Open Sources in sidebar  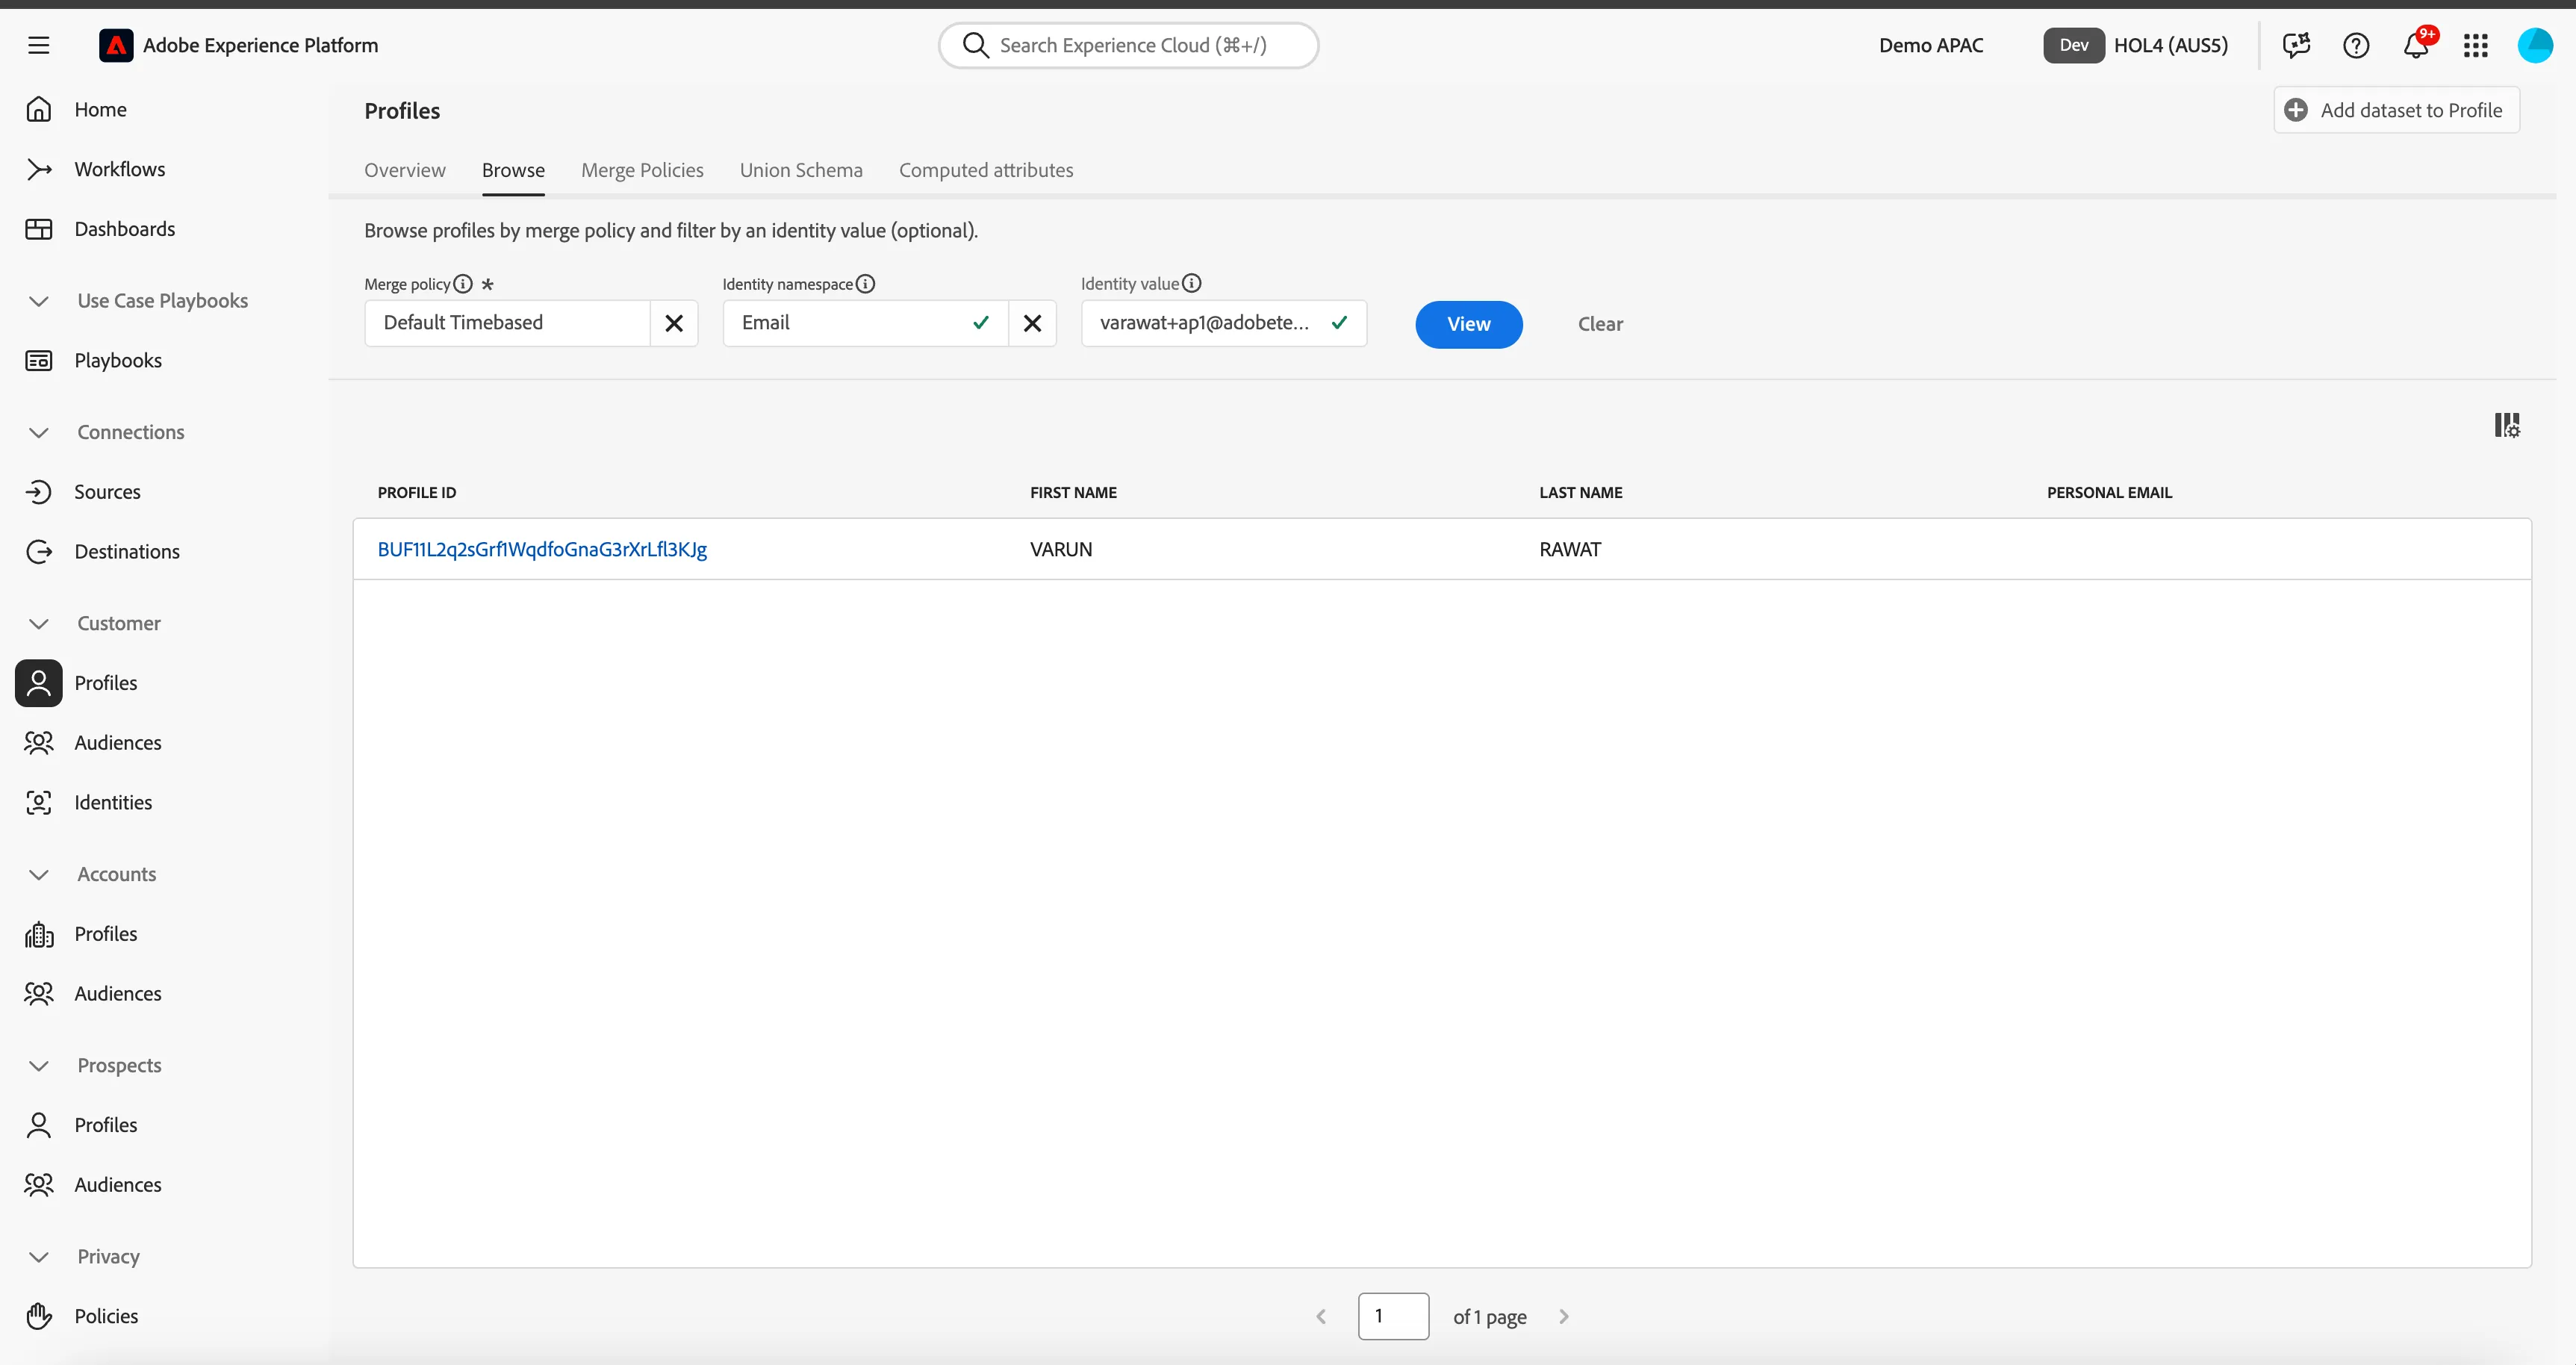(107, 492)
